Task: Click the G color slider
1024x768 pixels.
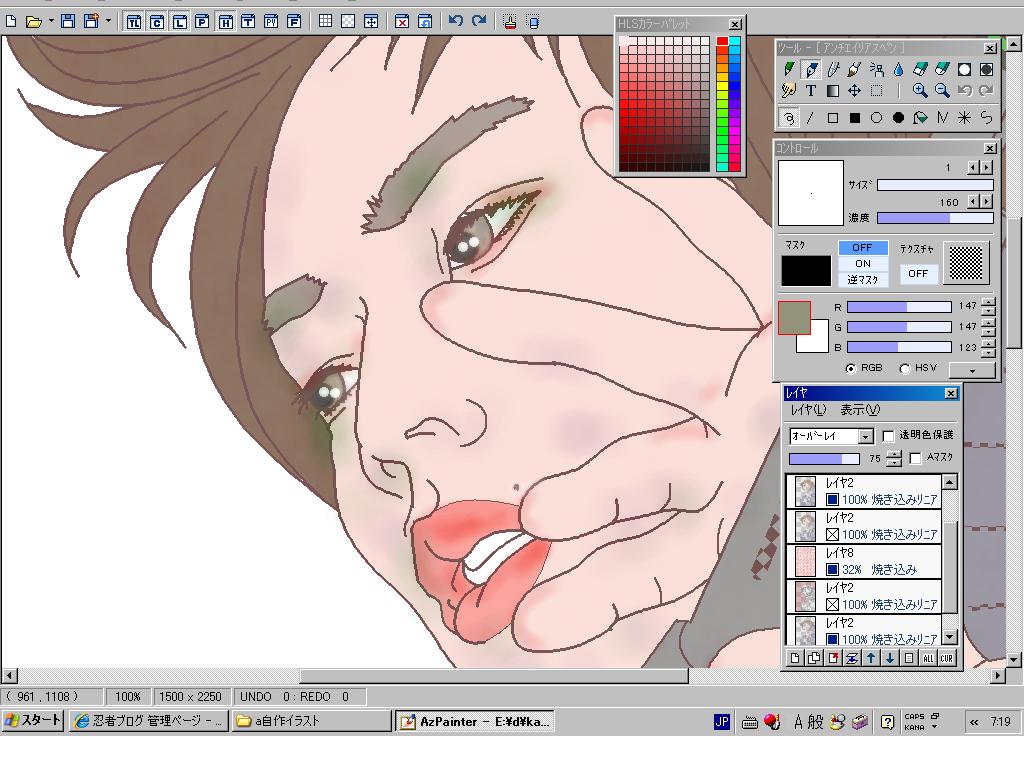Action: click(899, 327)
